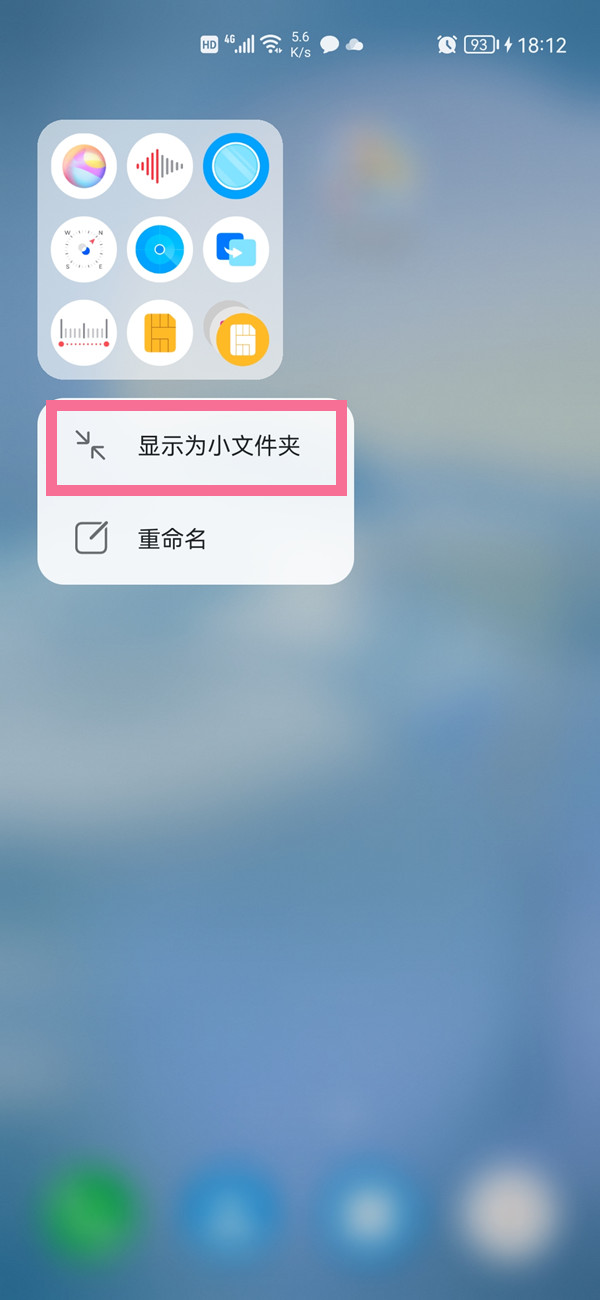Tap the shrink arrows icon
The width and height of the screenshot is (600, 1300).
tap(91, 446)
